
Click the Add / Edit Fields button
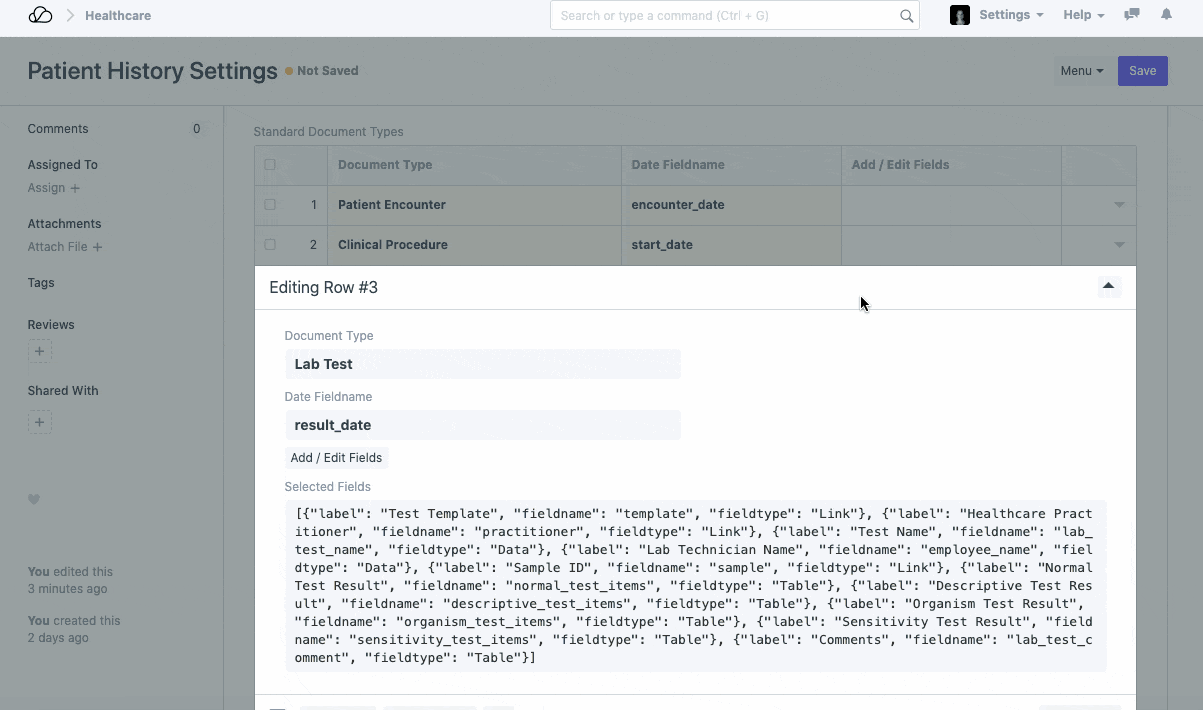click(x=336, y=458)
